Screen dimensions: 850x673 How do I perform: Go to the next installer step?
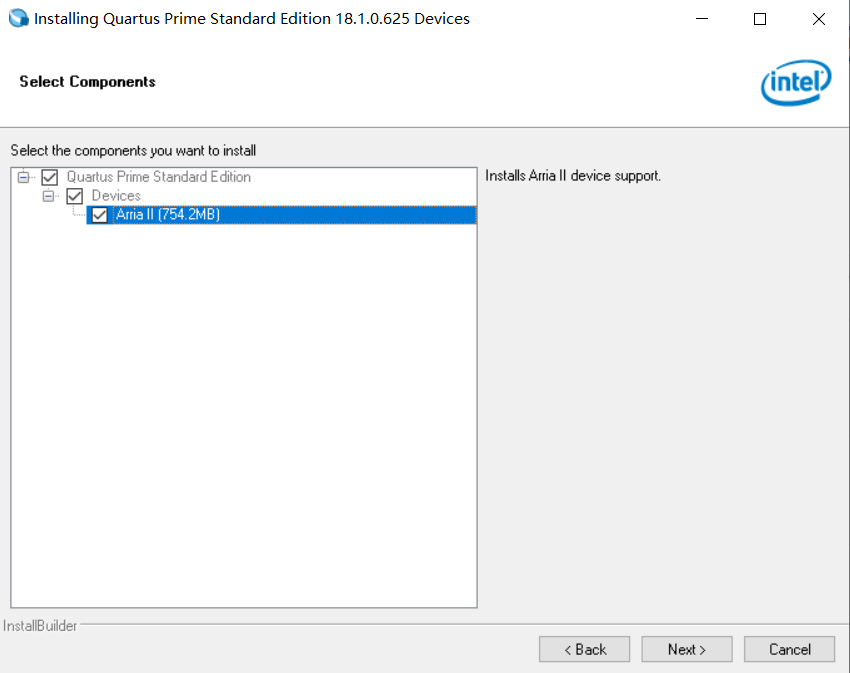click(687, 649)
